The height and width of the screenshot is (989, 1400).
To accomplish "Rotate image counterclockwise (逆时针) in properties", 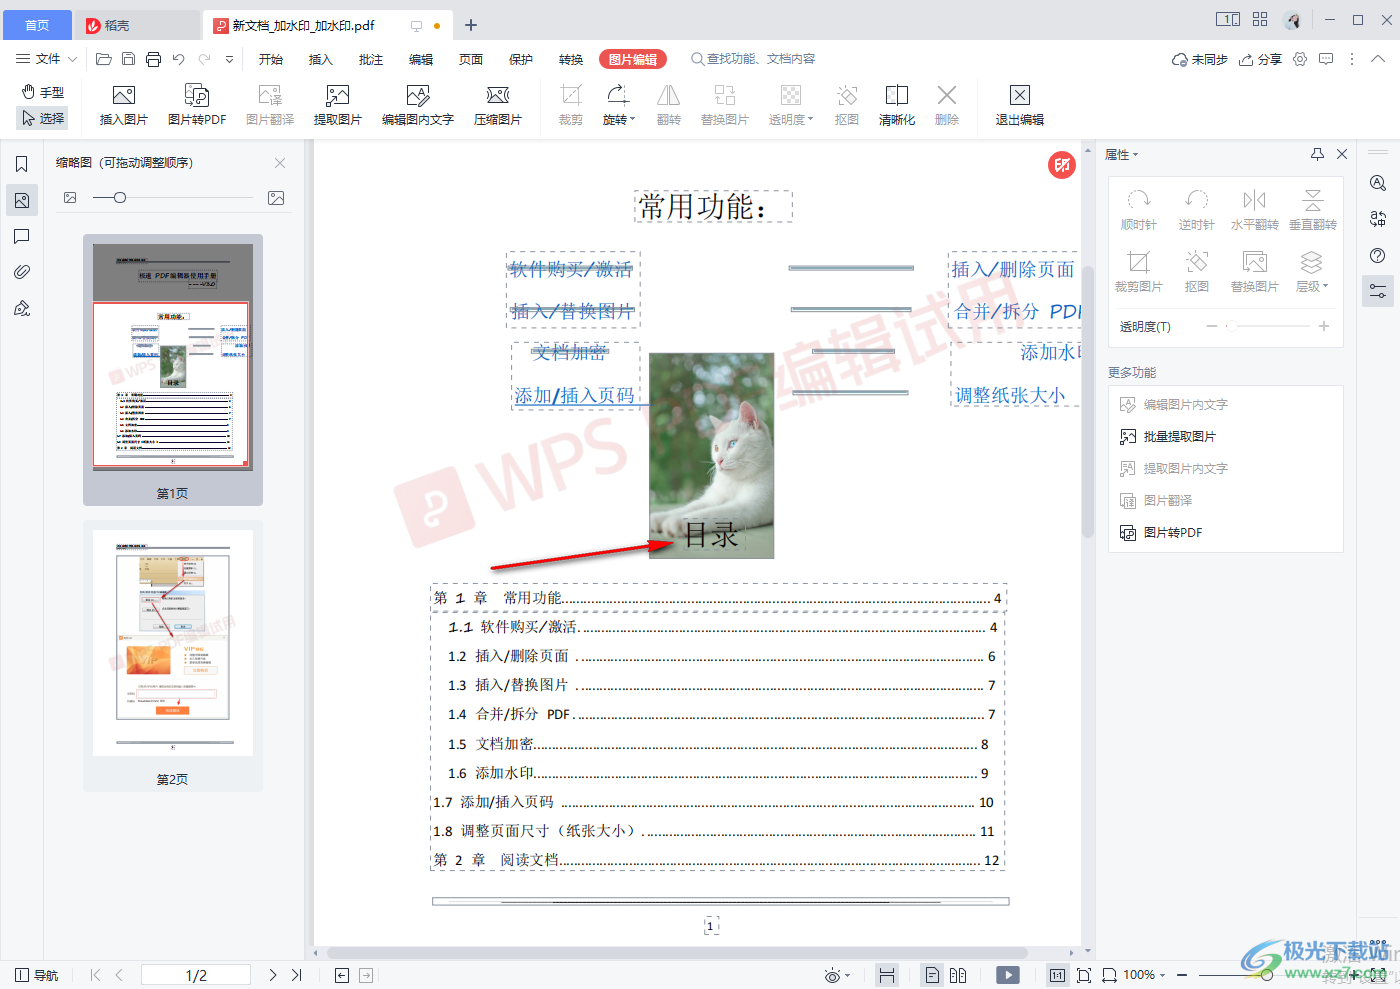I will [x=1196, y=210].
